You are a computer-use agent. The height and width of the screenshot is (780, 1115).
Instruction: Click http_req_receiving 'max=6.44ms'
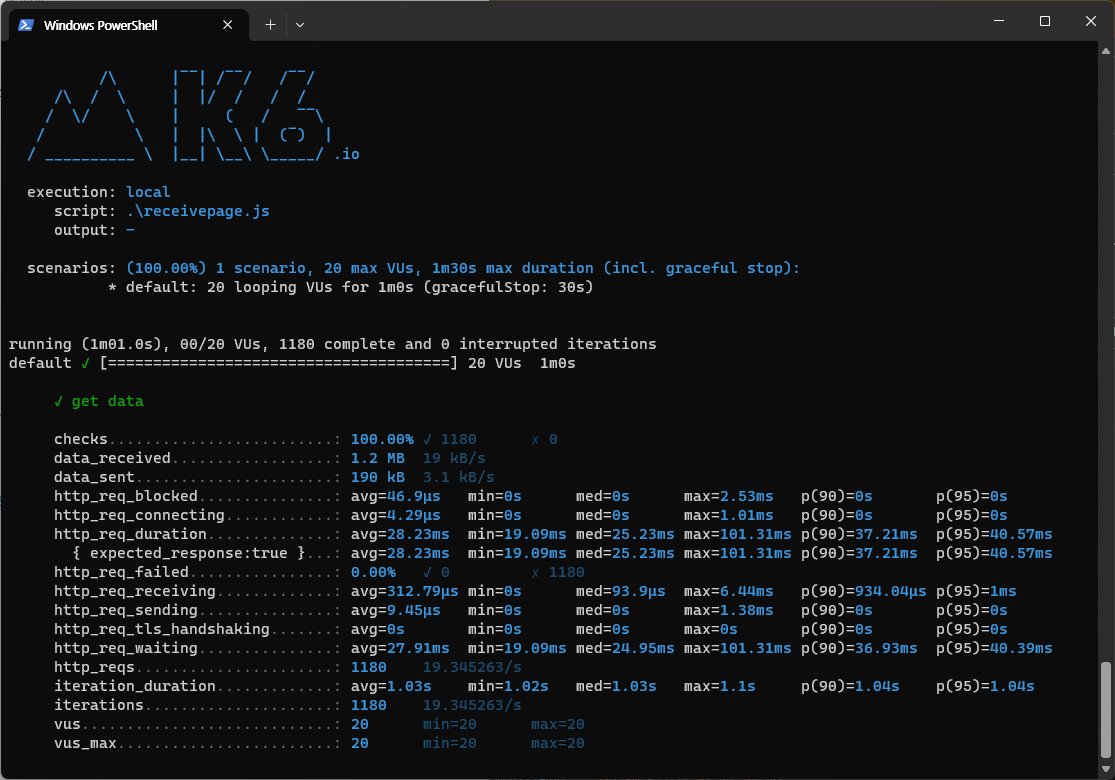click(x=728, y=592)
